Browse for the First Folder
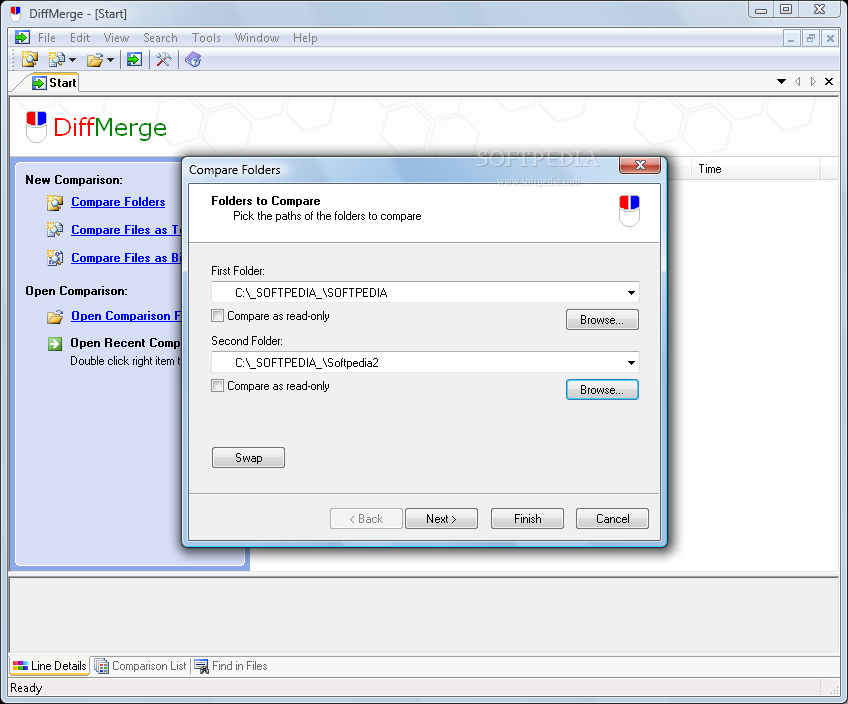848x704 pixels. click(602, 320)
